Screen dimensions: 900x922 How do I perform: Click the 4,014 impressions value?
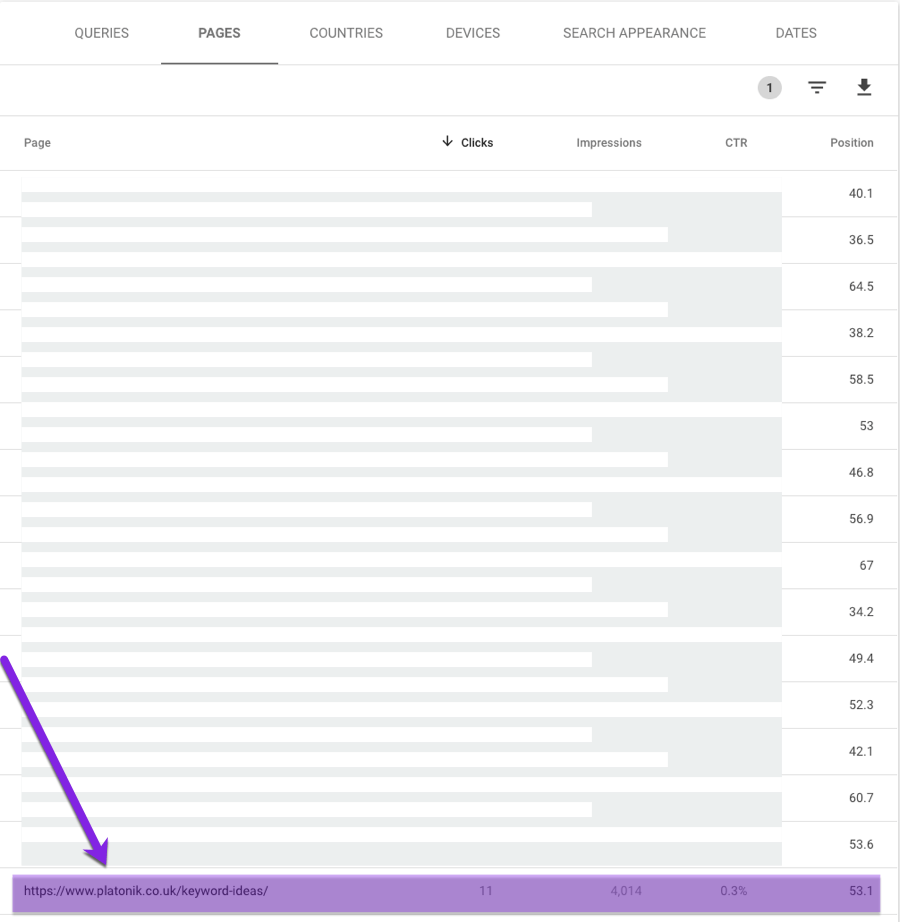click(x=626, y=891)
